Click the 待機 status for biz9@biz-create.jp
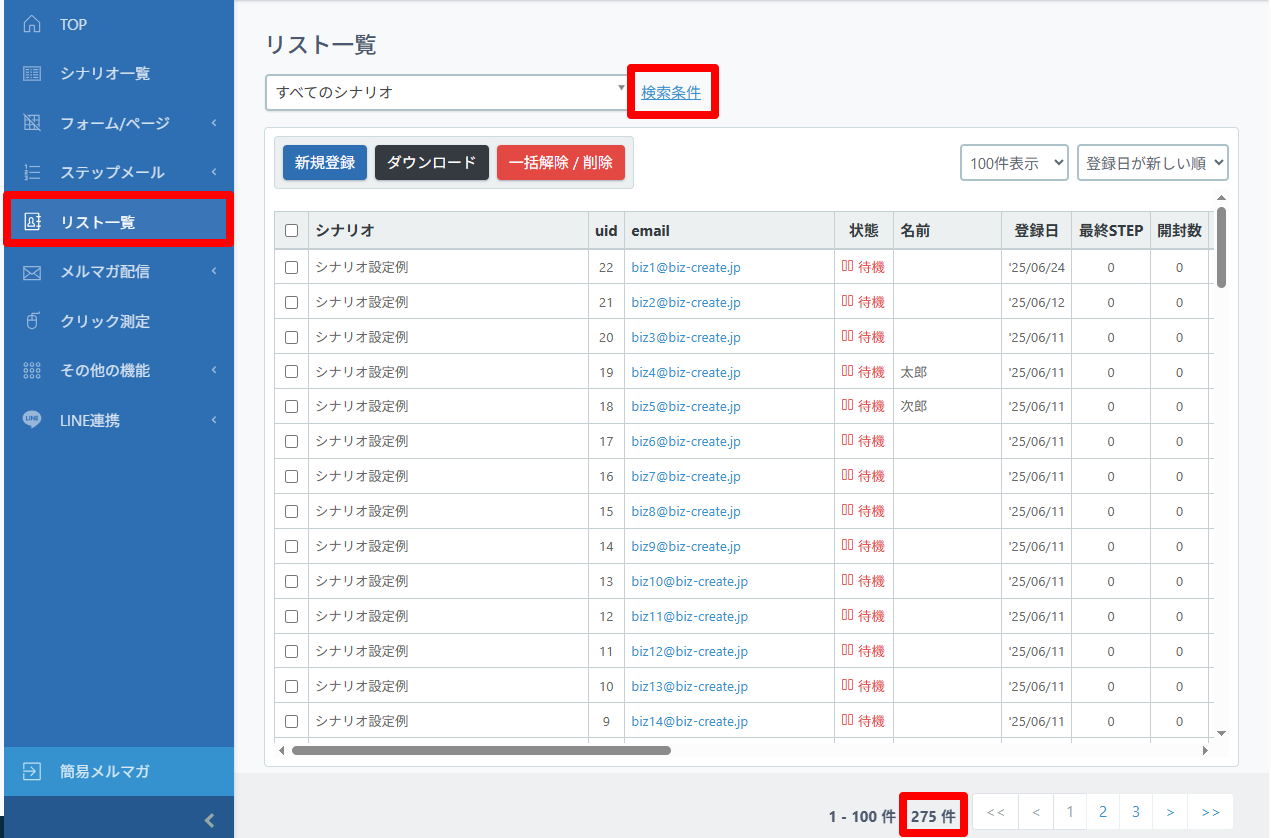 [863, 546]
